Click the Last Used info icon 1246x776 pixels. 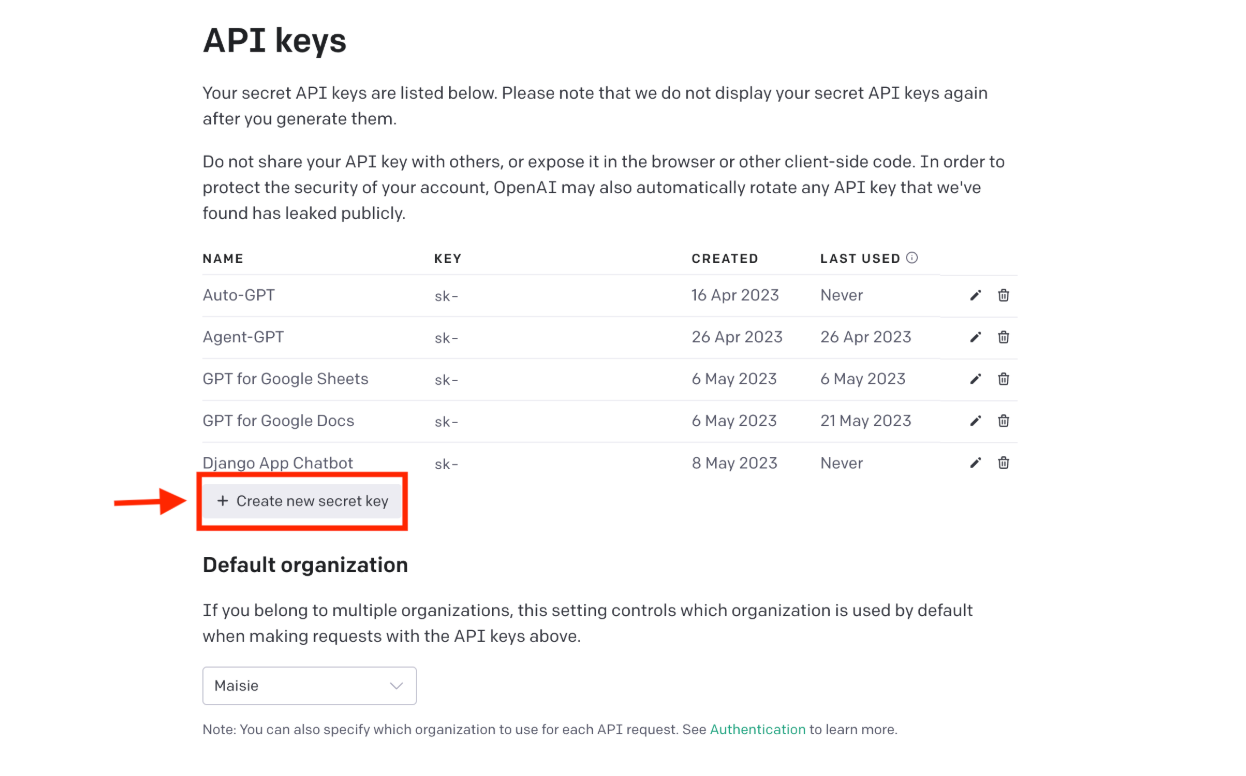[x=912, y=258]
